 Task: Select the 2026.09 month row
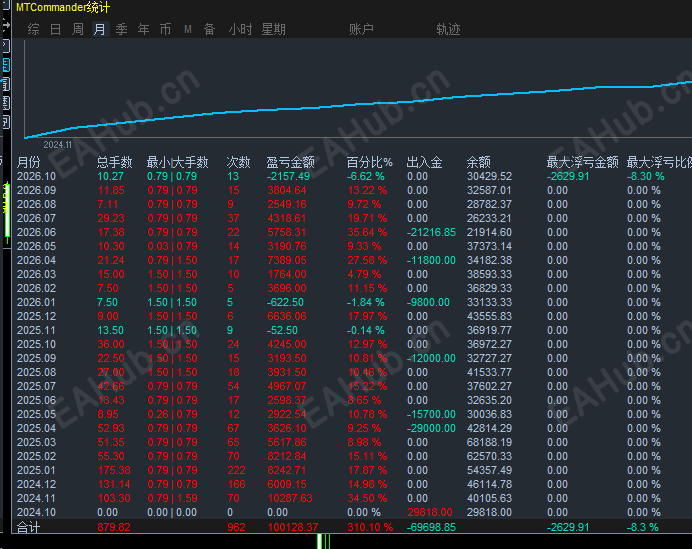tap(352, 190)
